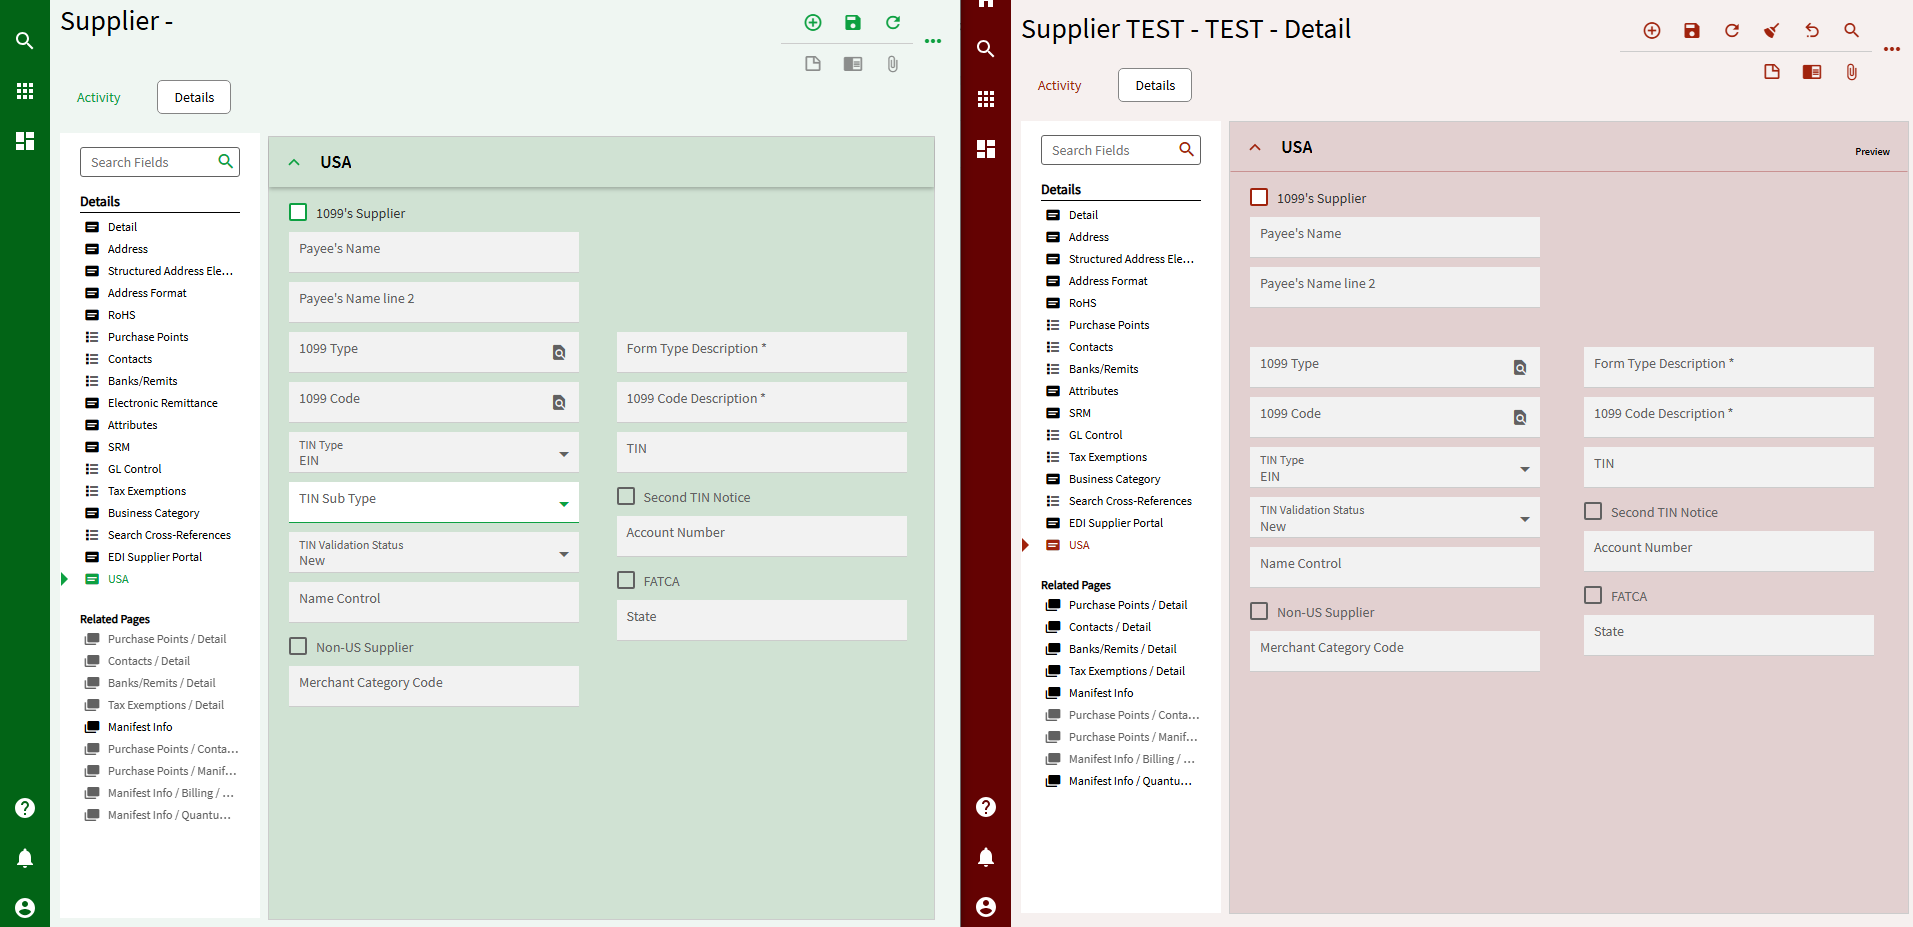Switch to Activity tab in red window
This screenshot has height=927, width=1913.
coord(1059,85)
